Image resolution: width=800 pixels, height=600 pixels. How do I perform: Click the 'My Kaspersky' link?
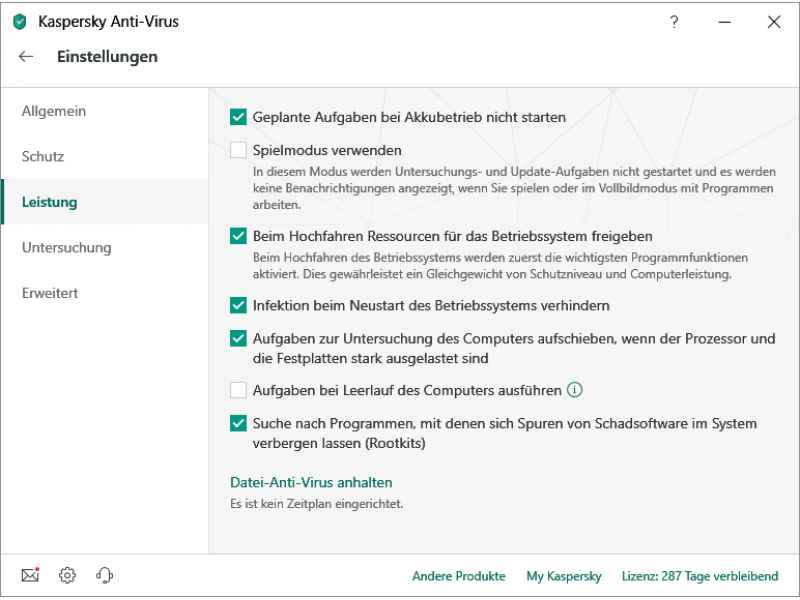tap(563, 576)
